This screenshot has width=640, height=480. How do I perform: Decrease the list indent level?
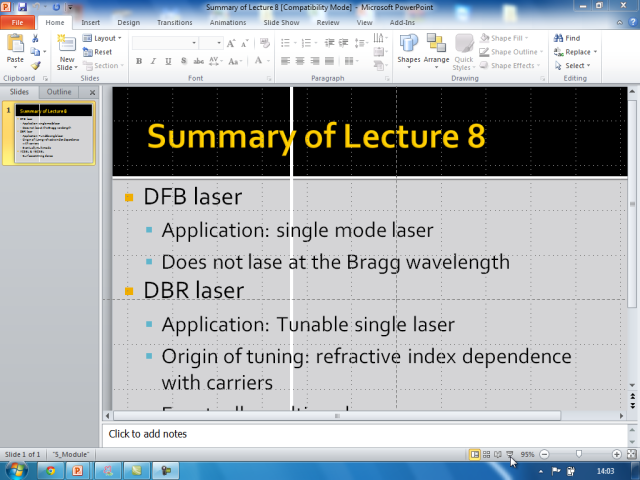click(329, 43)
